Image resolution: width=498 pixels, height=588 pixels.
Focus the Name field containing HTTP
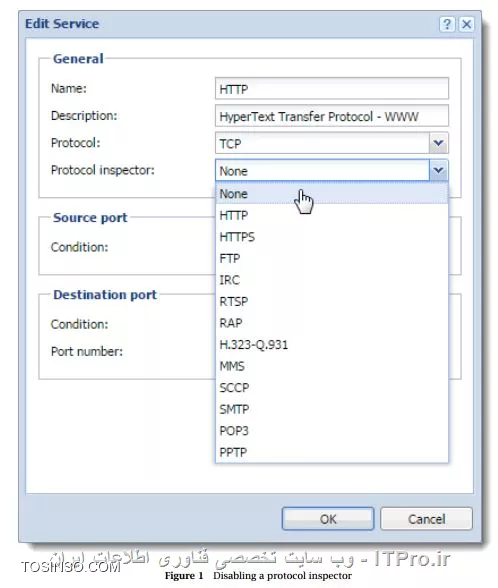pos(332,89)
